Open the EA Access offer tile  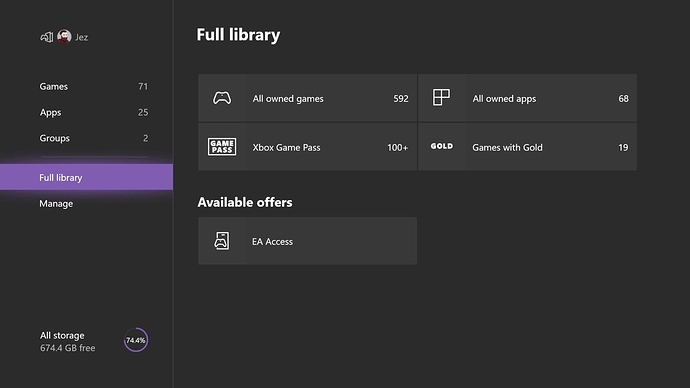click(x=307, y=241)
